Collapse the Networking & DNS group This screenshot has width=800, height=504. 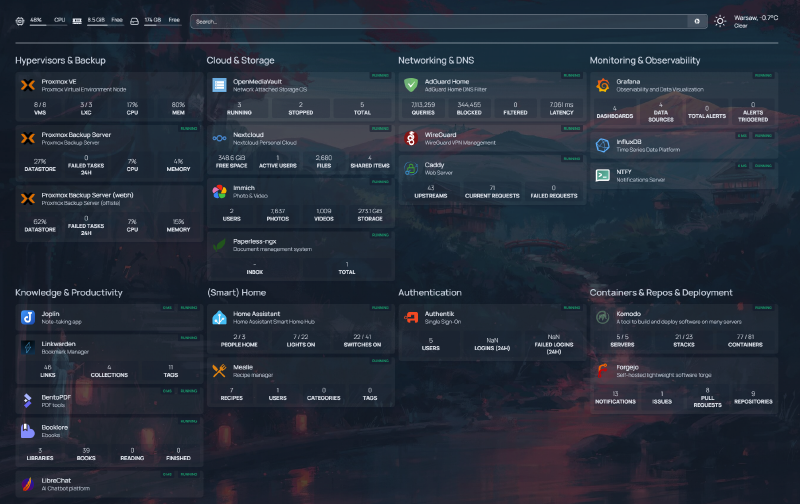[436, 60]
